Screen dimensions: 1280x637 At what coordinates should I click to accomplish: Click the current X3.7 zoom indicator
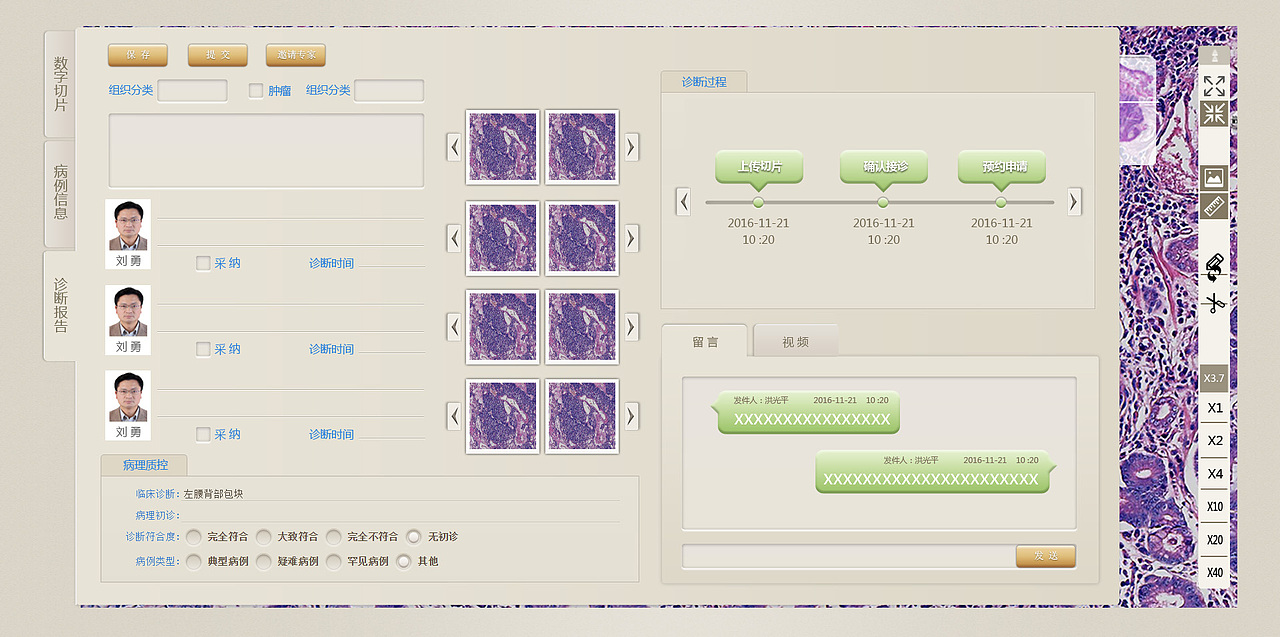pyautogui.click(x=1214, y=378)
